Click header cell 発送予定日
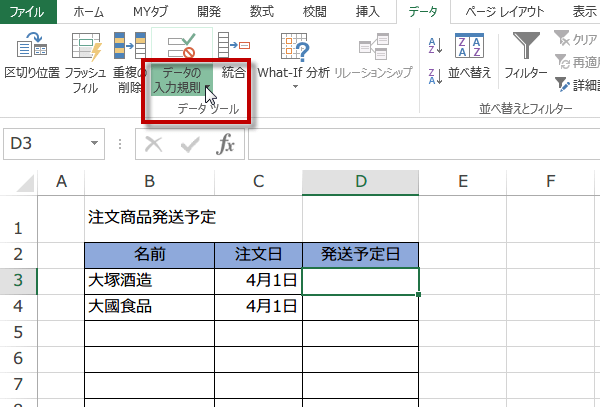600x407 pixels. 360,255
